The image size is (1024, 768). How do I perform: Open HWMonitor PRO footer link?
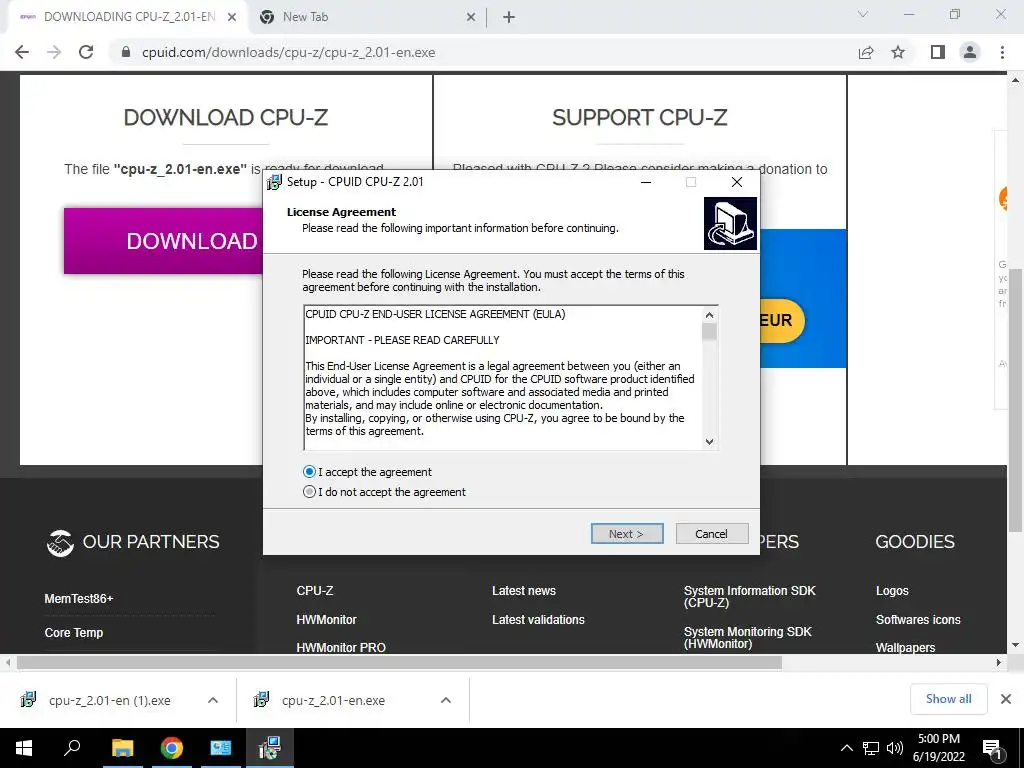341,647
